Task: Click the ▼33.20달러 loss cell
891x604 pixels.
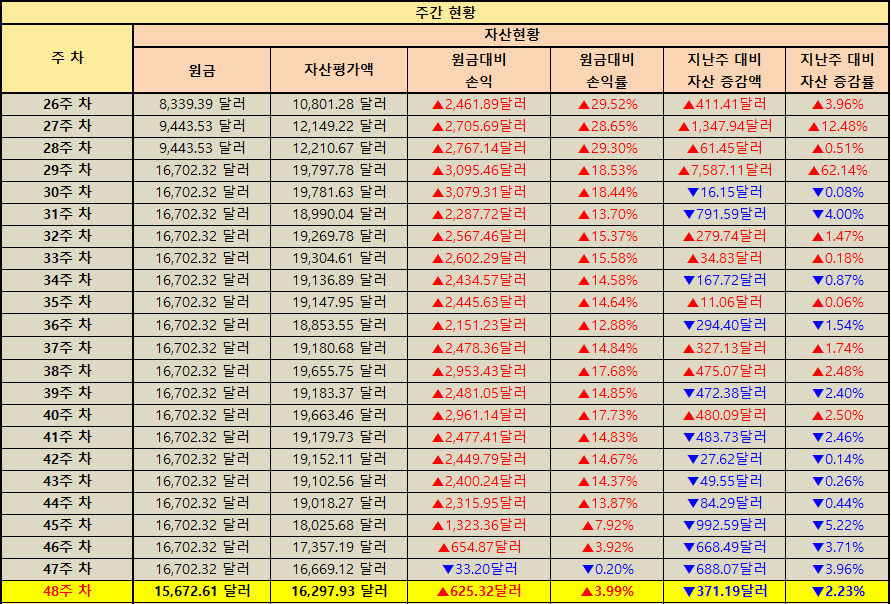Action: (479, 568)
